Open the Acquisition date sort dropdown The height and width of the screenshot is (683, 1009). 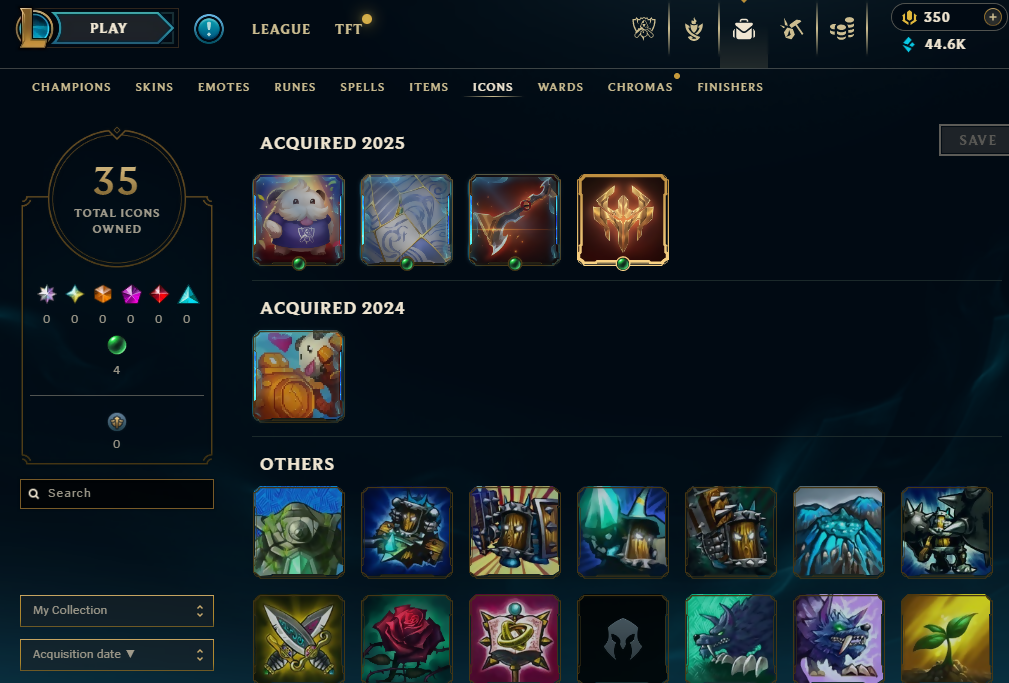coord(116,654)
